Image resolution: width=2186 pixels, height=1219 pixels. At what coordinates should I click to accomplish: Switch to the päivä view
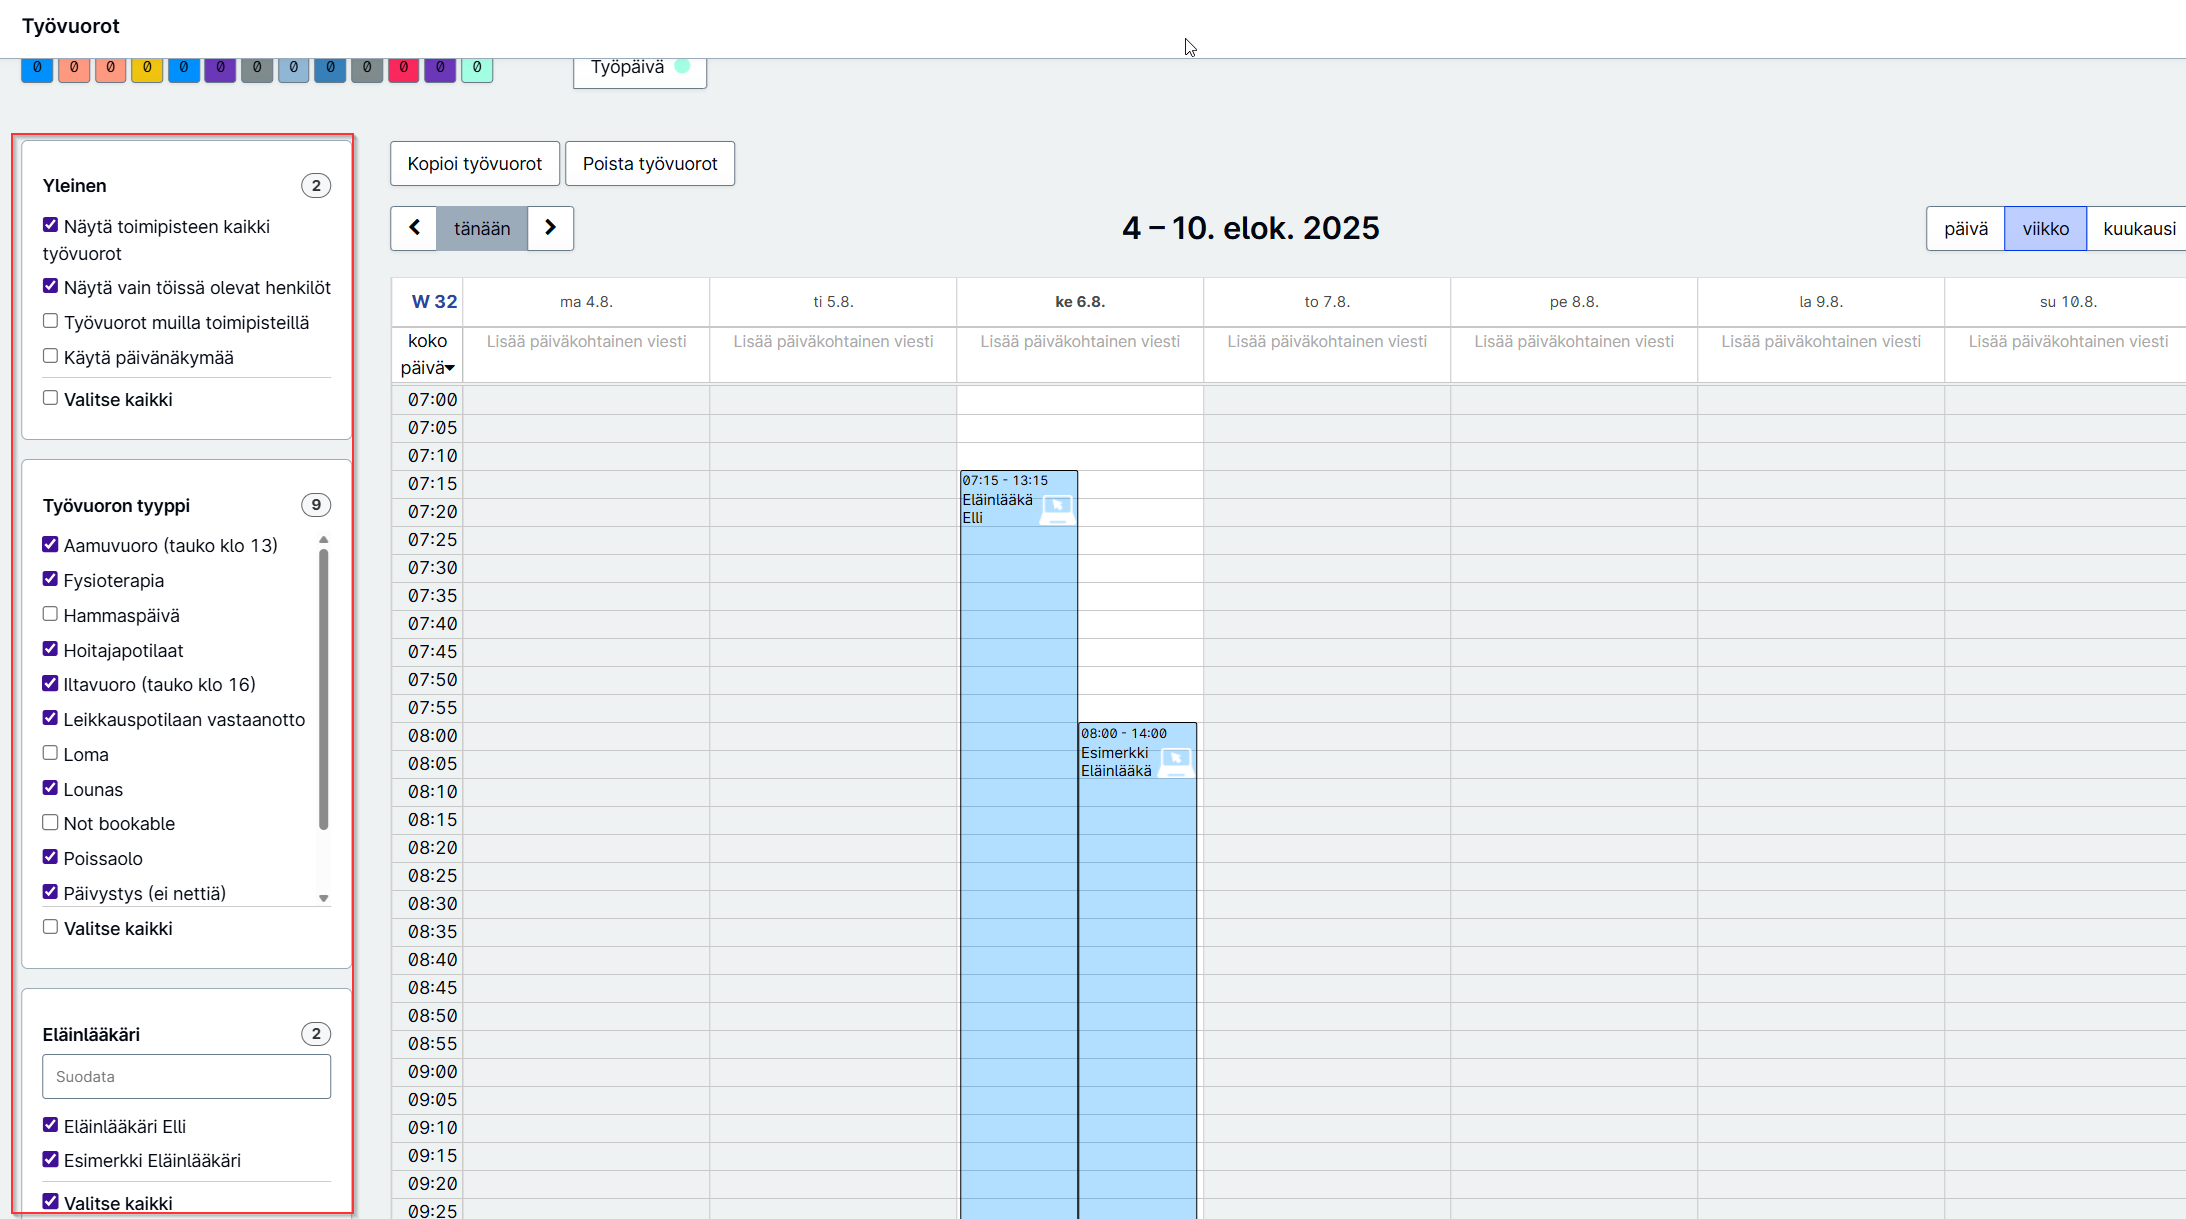(1966, 228)
